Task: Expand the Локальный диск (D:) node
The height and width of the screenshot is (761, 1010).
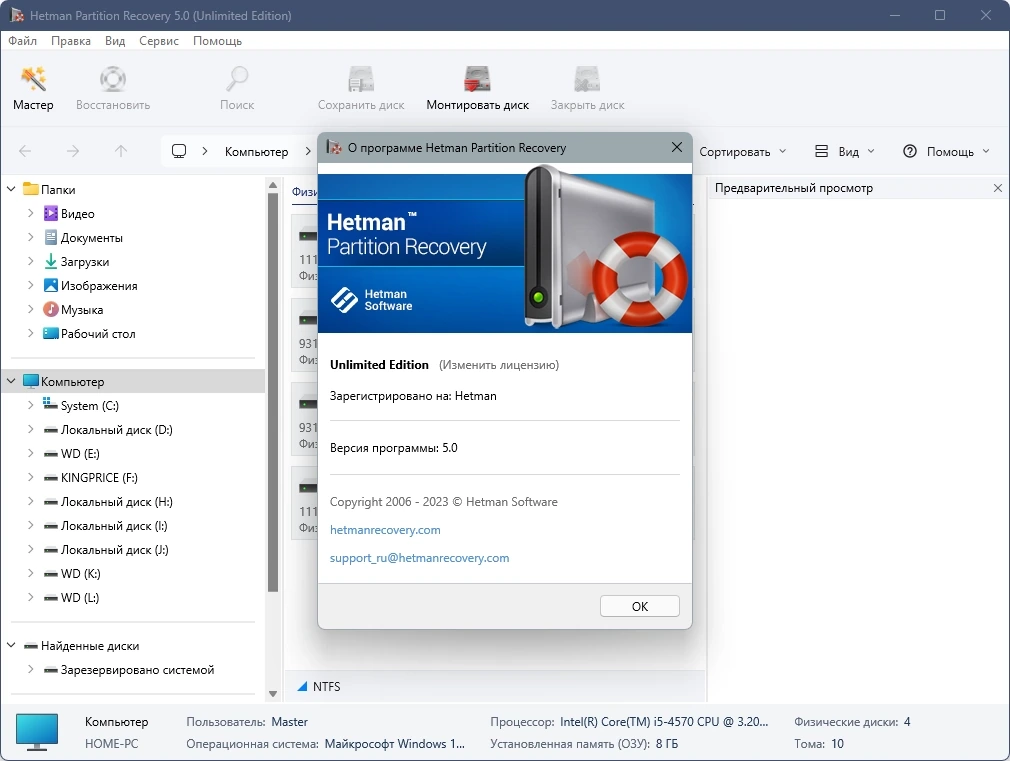Action: pos(30,429)
